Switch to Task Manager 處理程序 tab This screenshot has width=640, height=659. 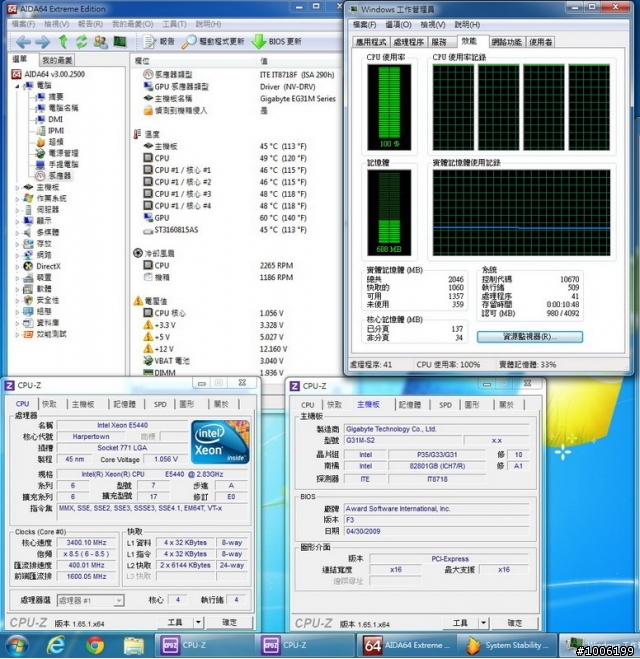pyautogui.click(x=408, y=42)
